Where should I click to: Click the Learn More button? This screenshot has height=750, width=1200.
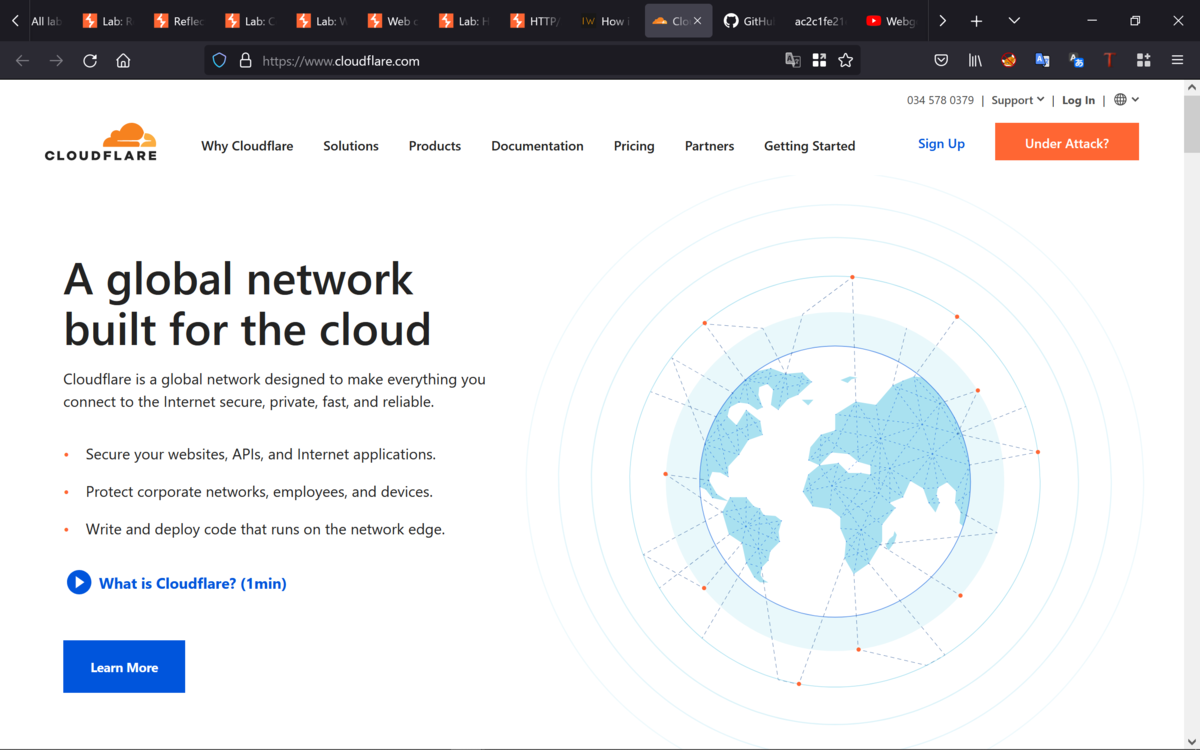click(x=124, y=666)
